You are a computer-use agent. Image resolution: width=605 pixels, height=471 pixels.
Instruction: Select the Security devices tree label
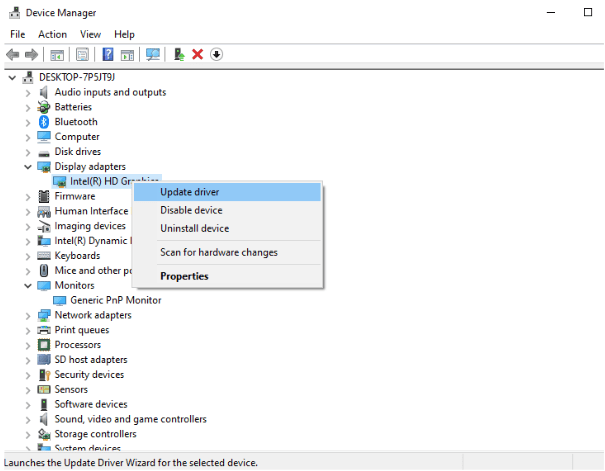tap(89, 375)
